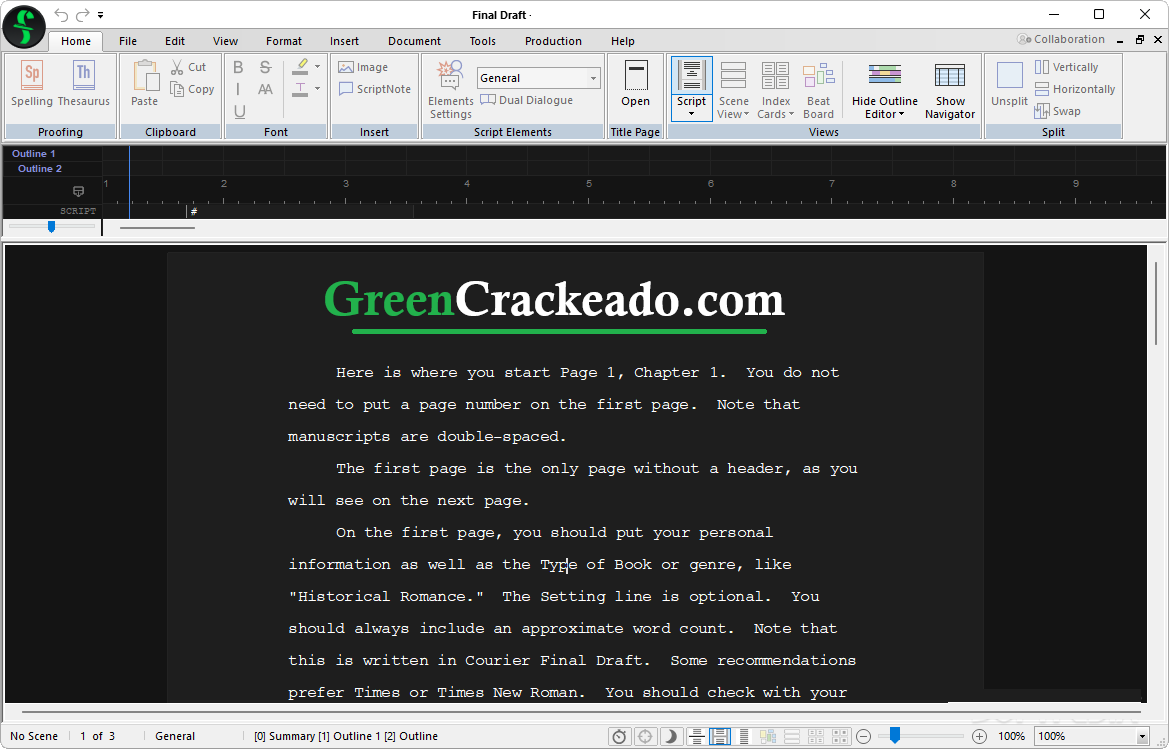Click the Elements Settings icon
The image size is (1169, 749).
(x=449, y=74)
